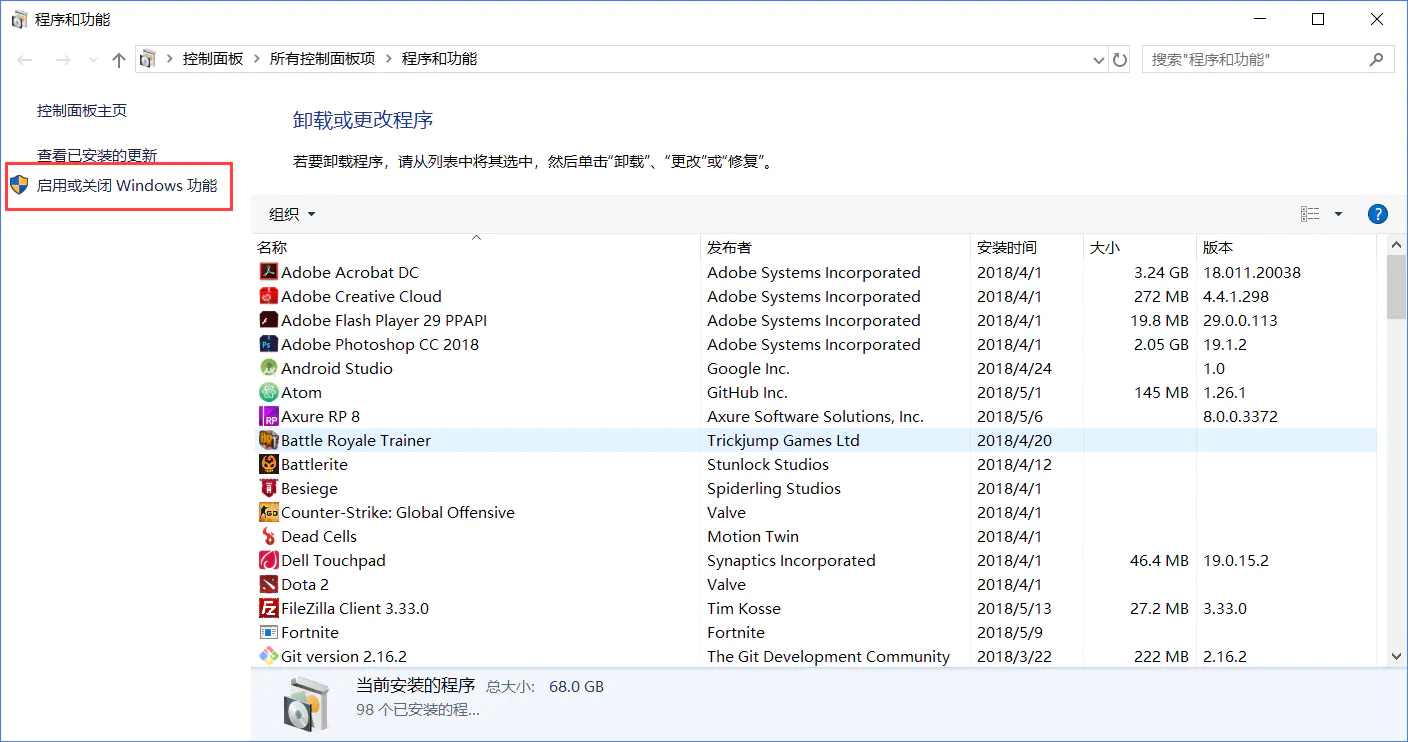1408x742 pixels.
Task: Open help with the blue question mark icon
Action: 1377,214
